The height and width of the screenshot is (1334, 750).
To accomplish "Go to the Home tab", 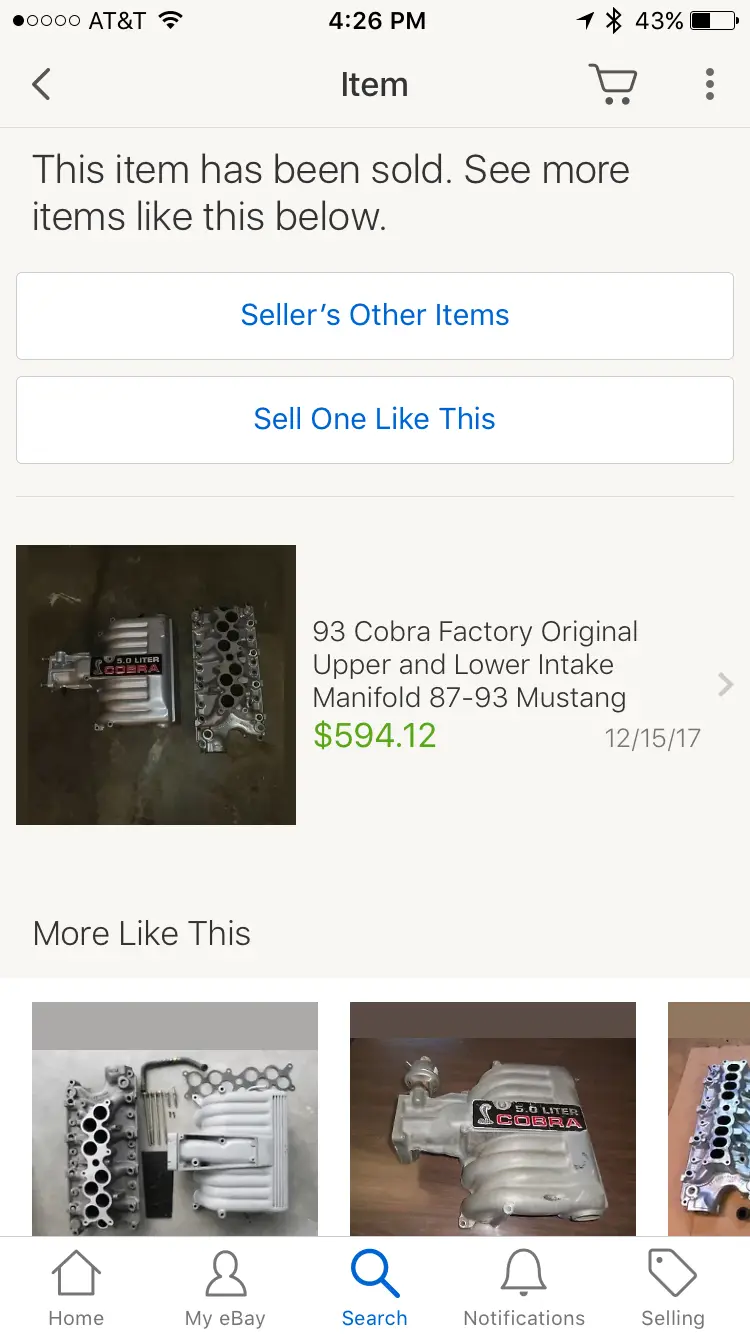I will click(76, 1290).
